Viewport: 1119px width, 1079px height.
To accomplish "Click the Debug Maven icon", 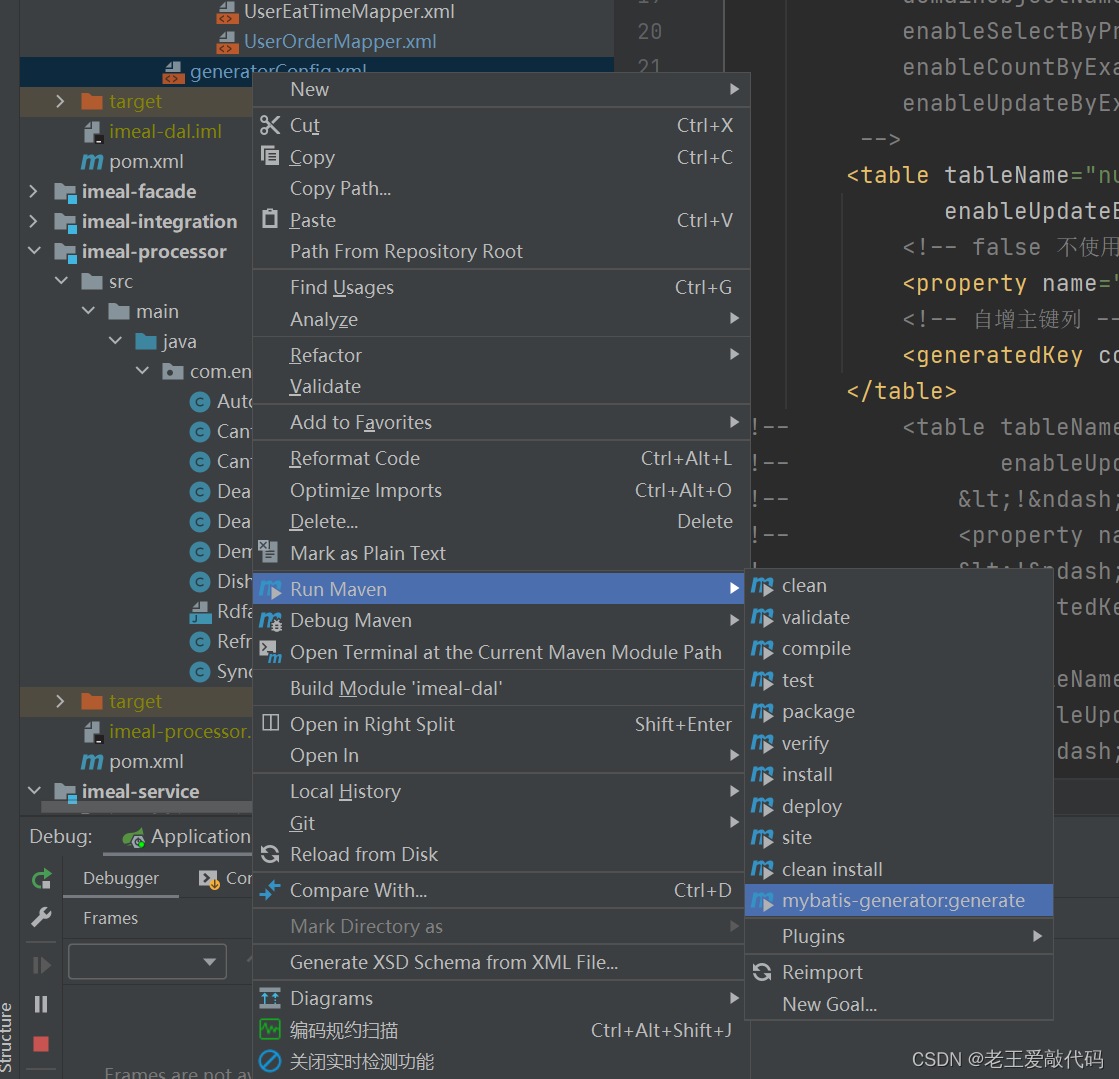I will click(270, 621).
